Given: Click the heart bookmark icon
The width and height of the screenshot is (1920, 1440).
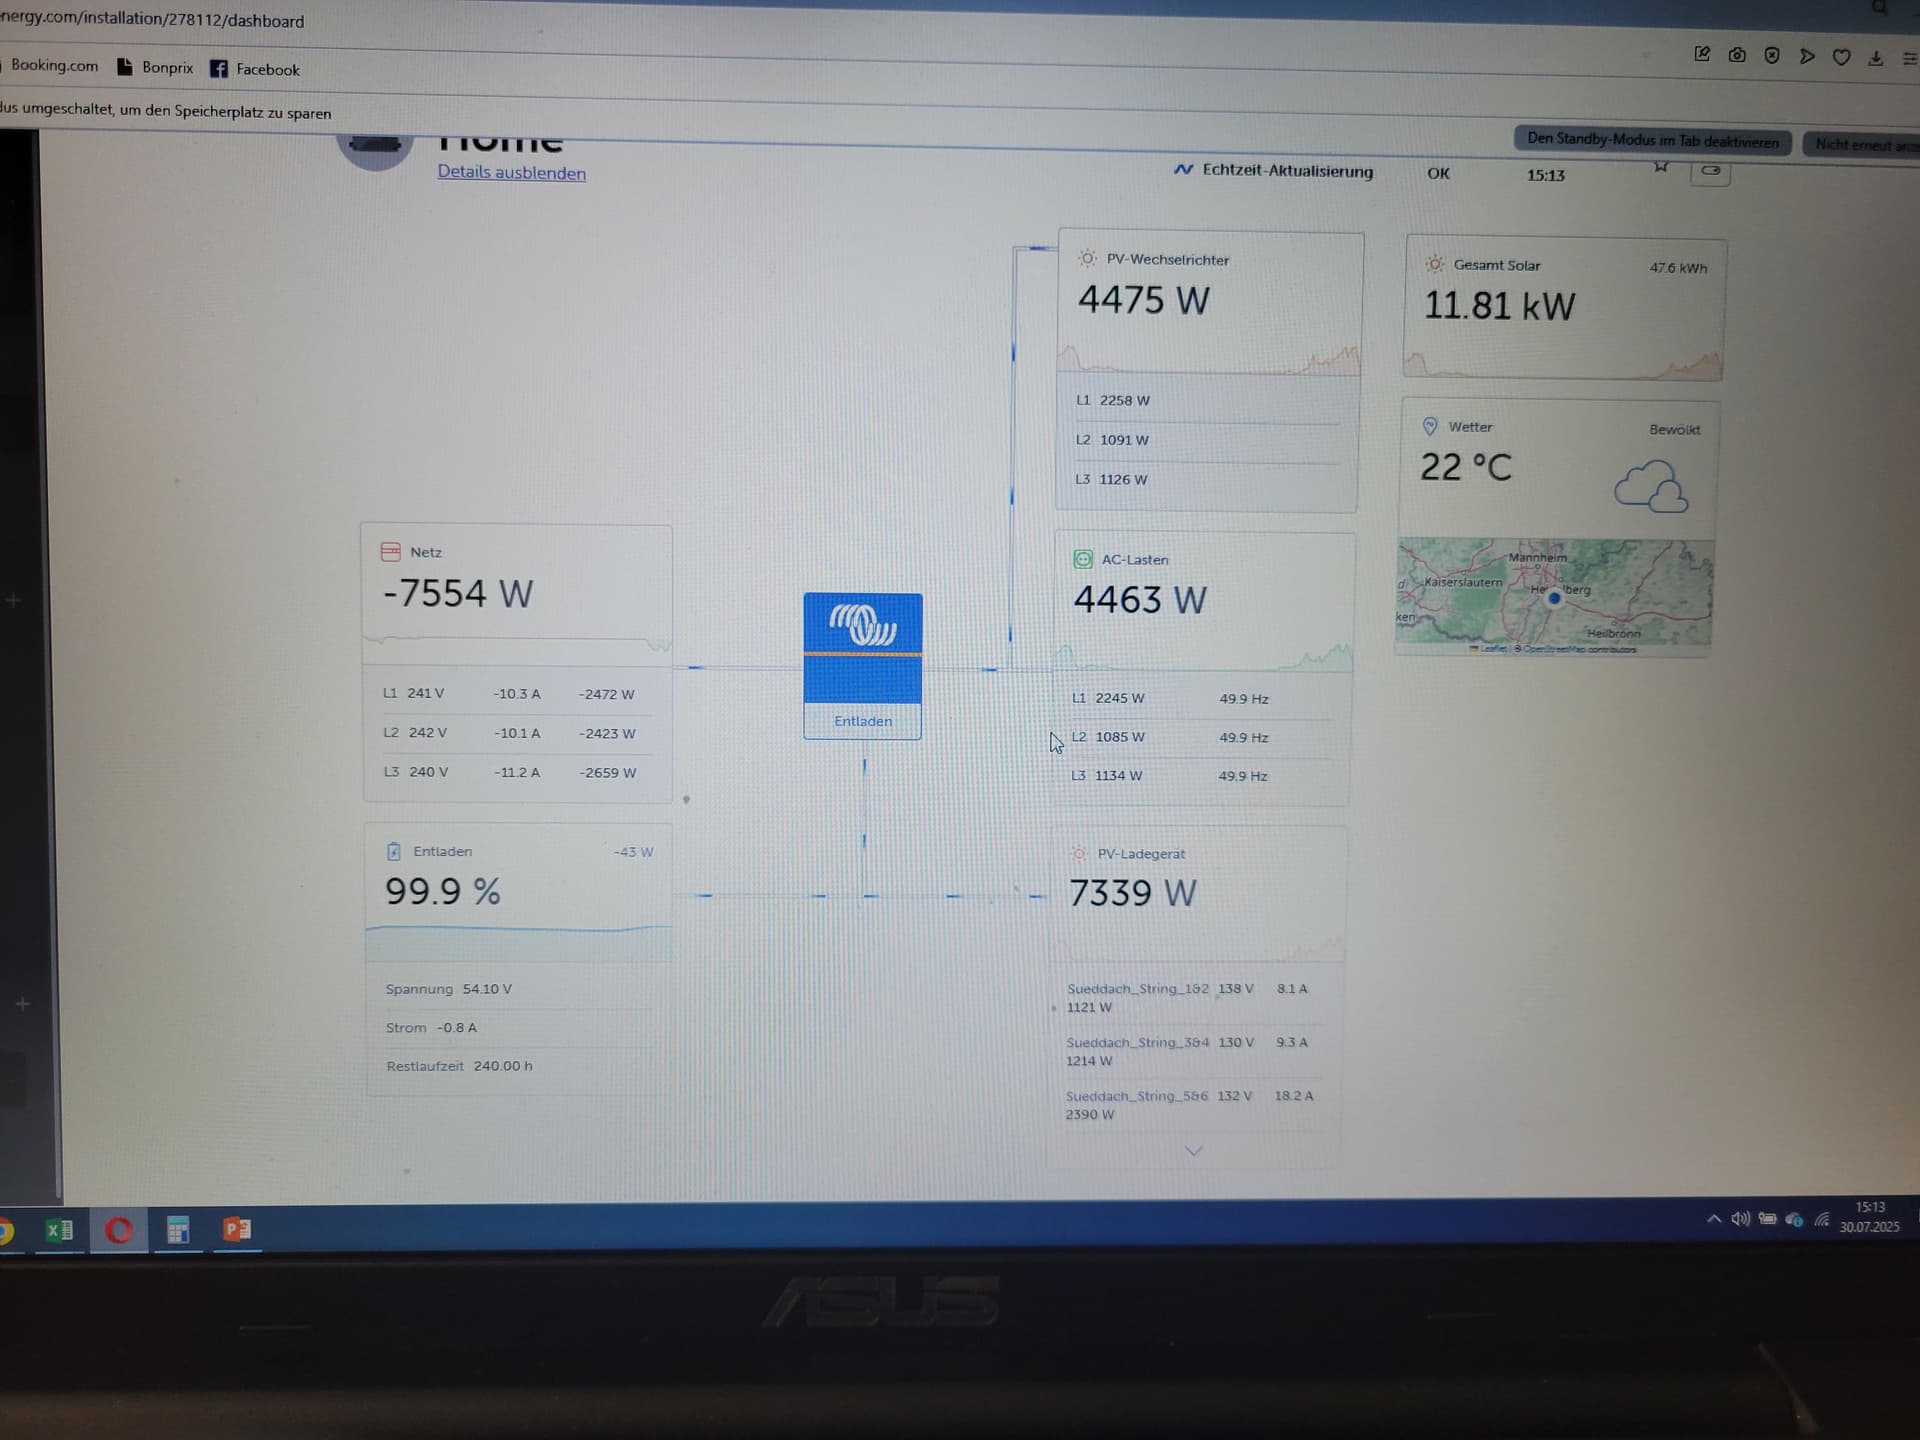Looking at the screenshot, I should pos(1841,57).
